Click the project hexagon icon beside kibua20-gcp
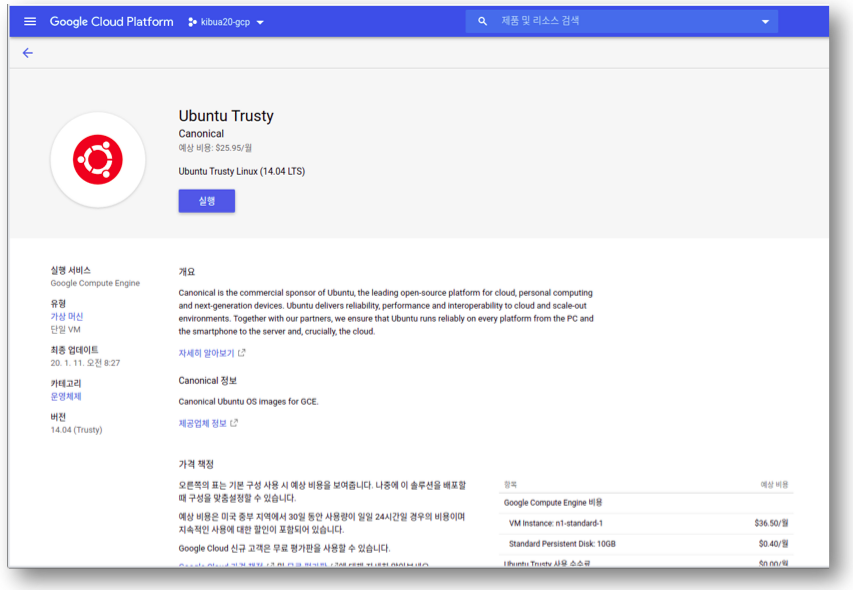 [192, 22]
